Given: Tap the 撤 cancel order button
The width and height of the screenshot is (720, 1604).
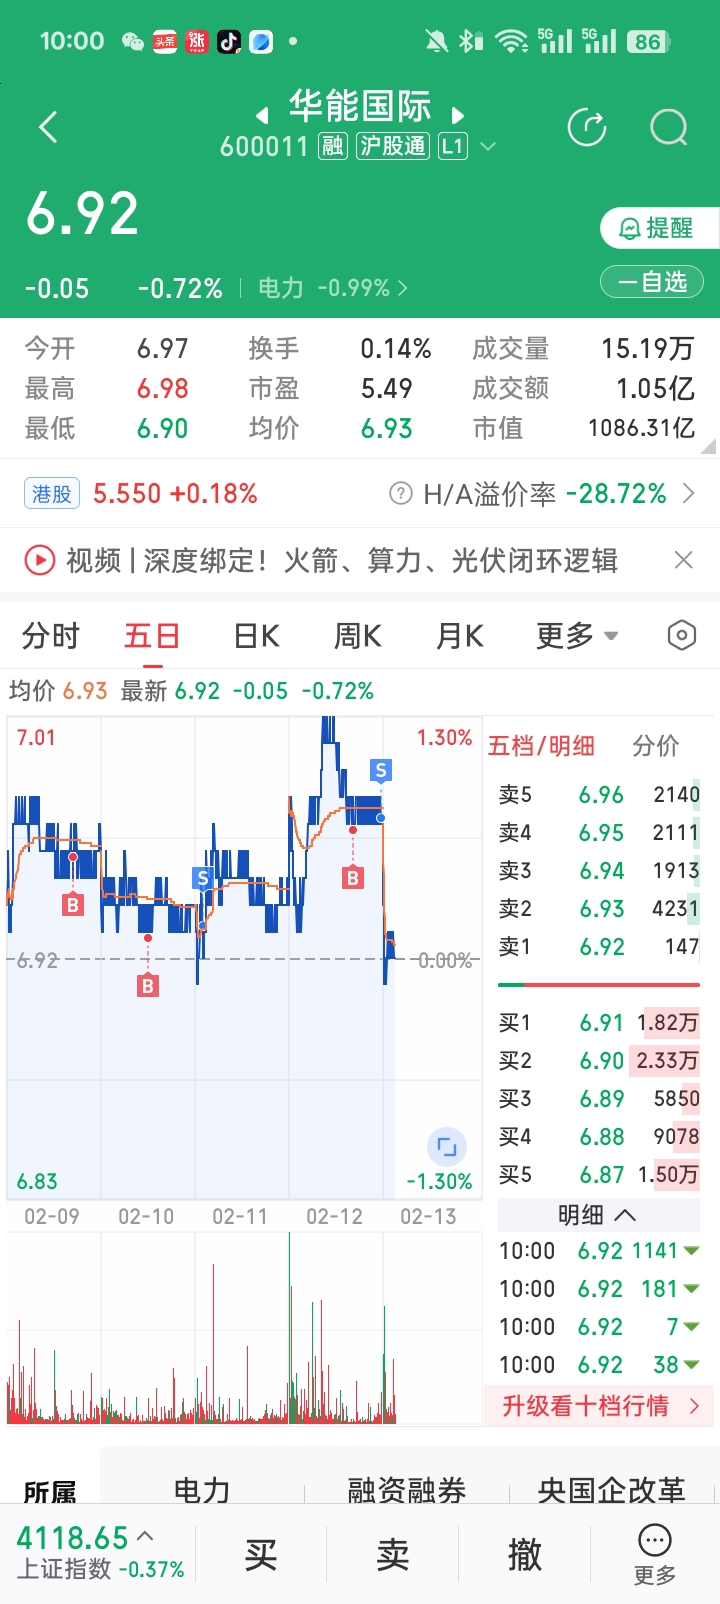Looking at the screenshot, I should [525, 1555].
